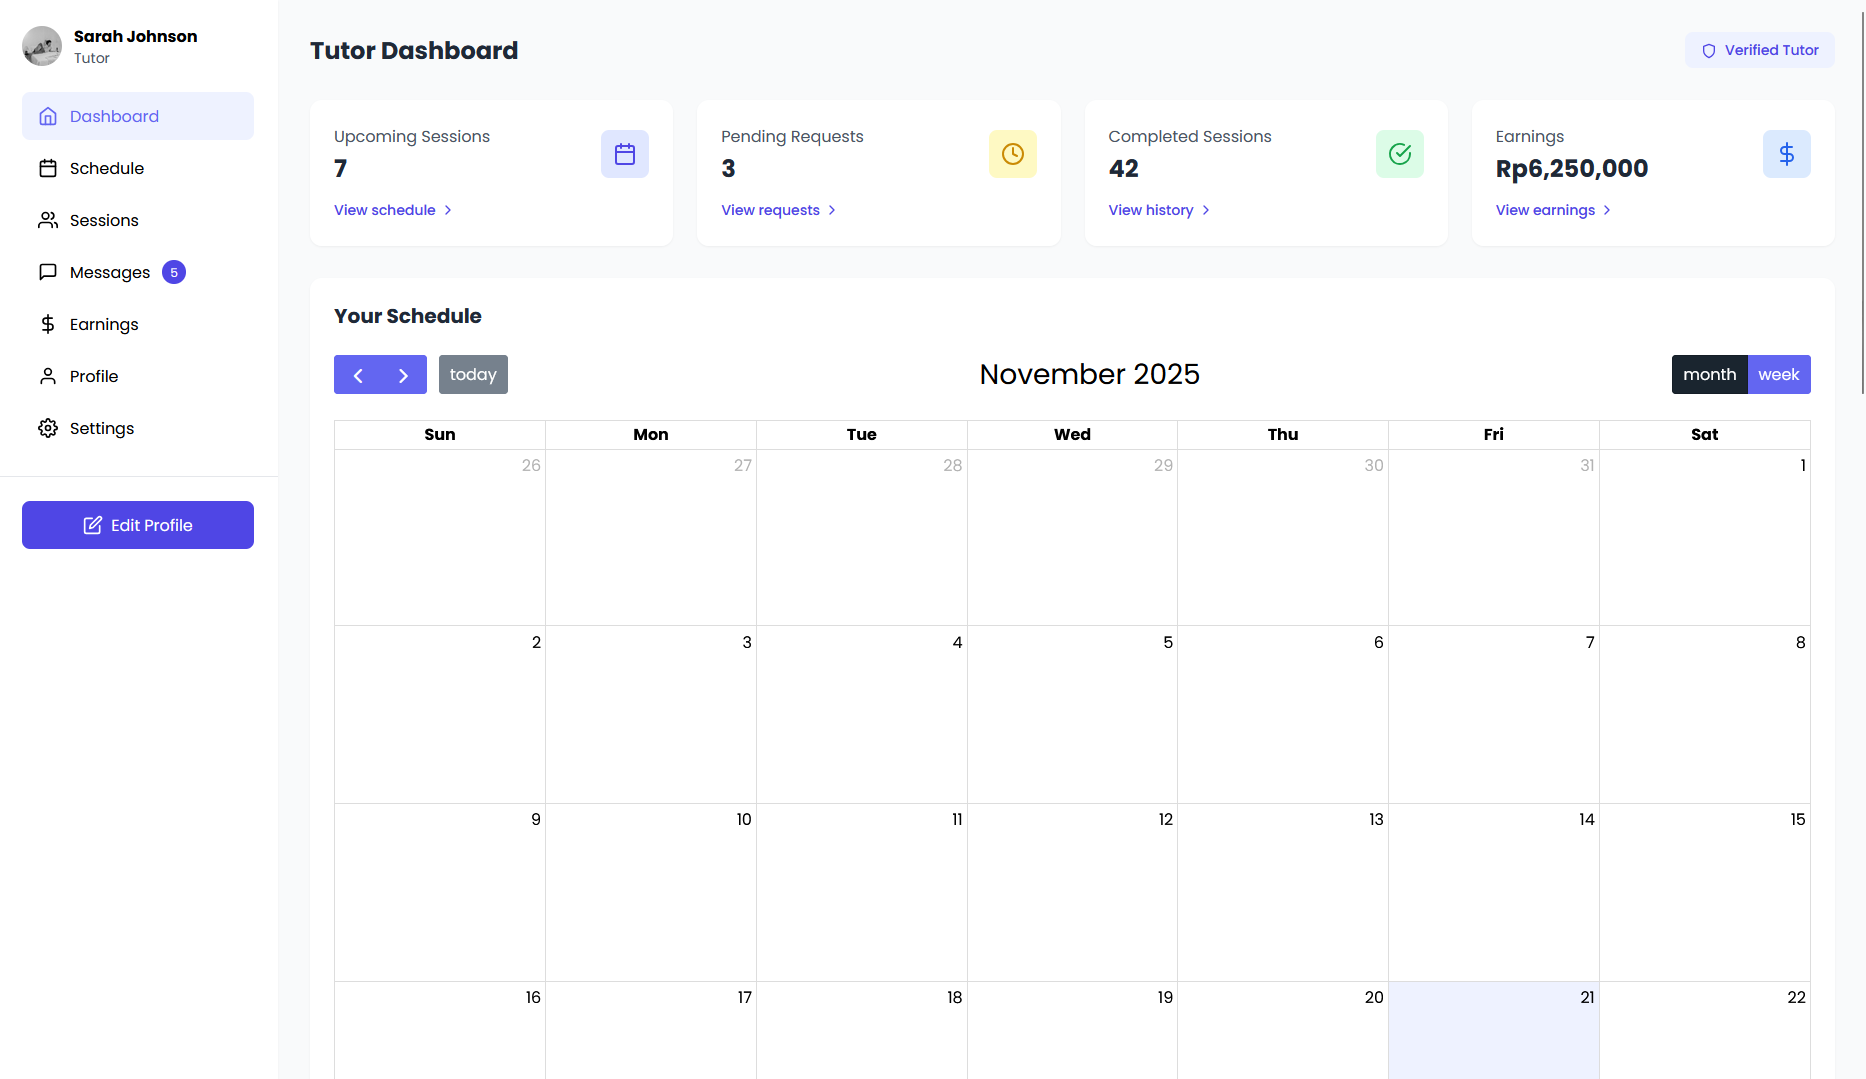This screenshot has width=1866, height=1079.
Task: Open View history link
Action: (x=1158, y=210)
